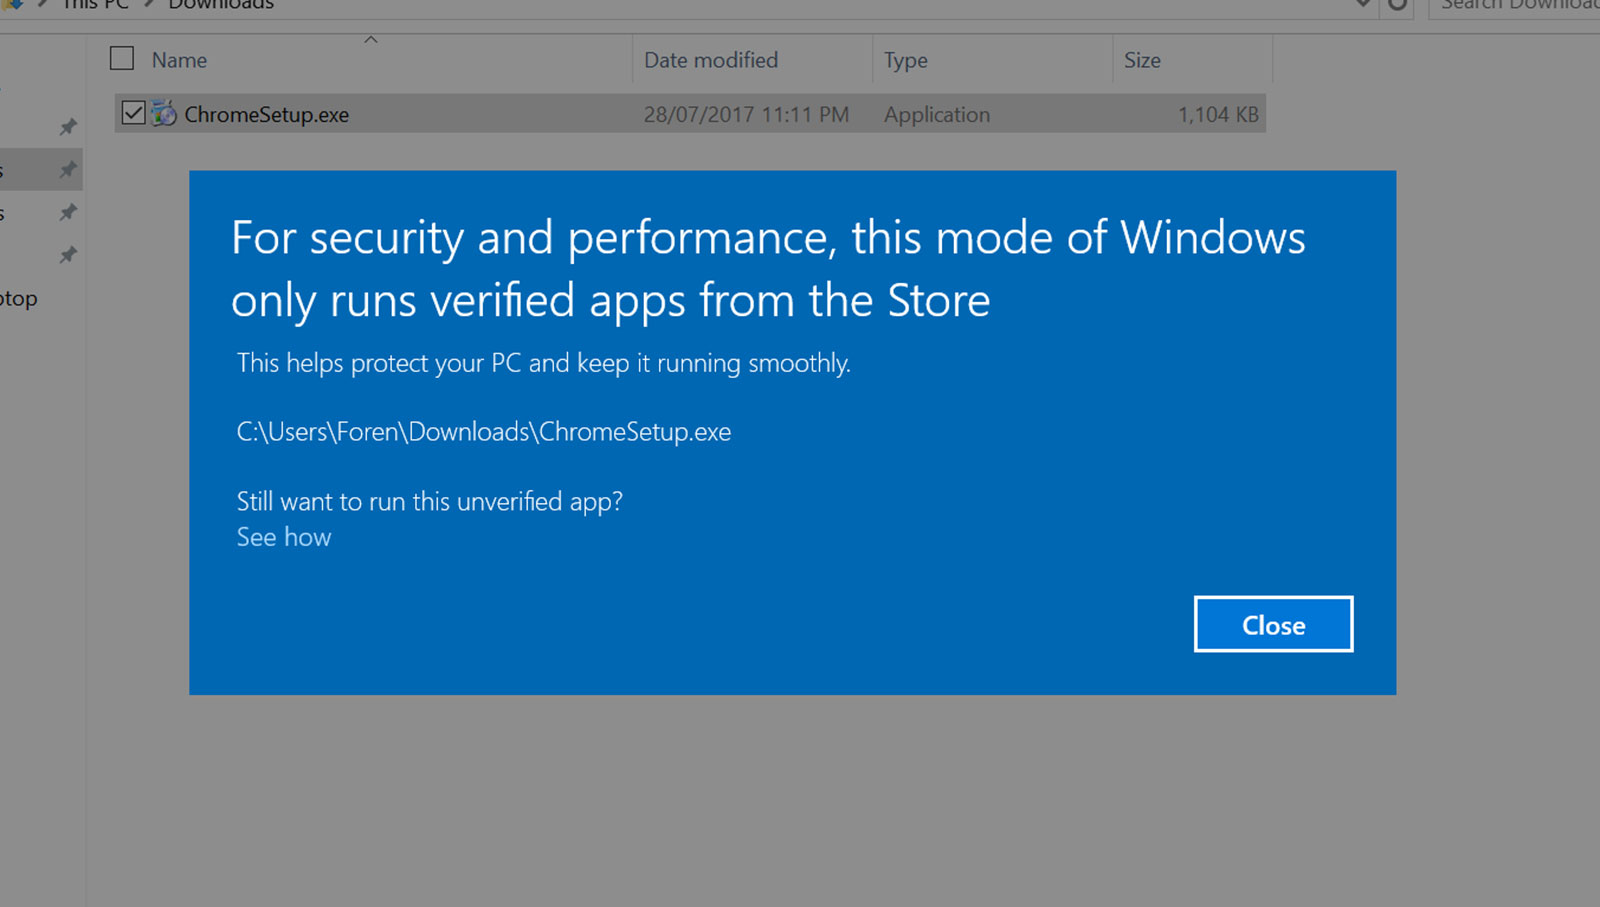Sort files by Type column header

(x=906, y=60)
